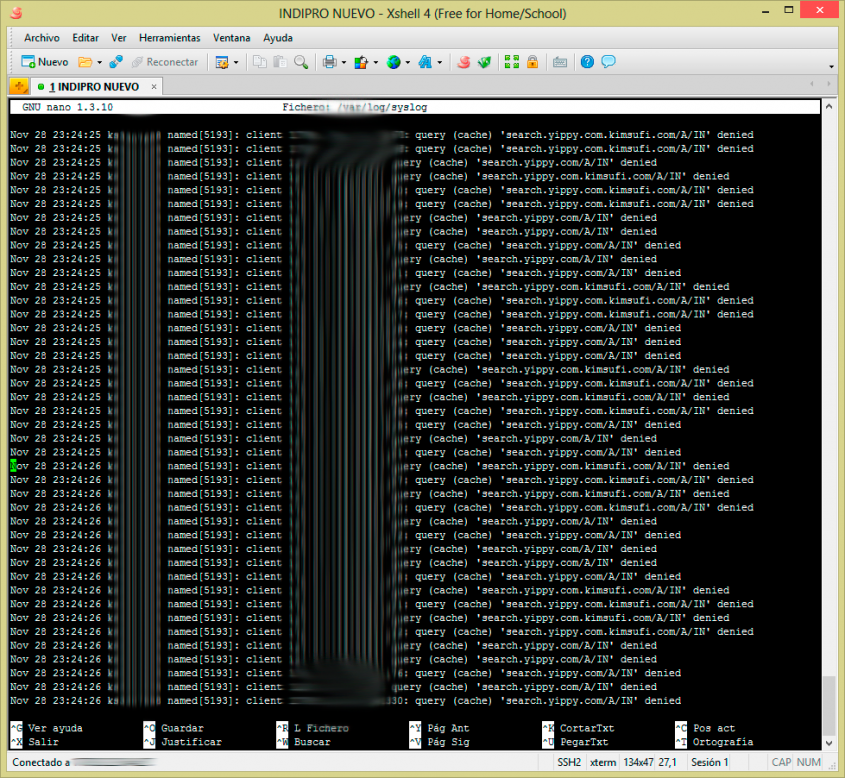Click the ^X Salir shortcut
Screen dimensions: 845x778
tap(34, 742)
